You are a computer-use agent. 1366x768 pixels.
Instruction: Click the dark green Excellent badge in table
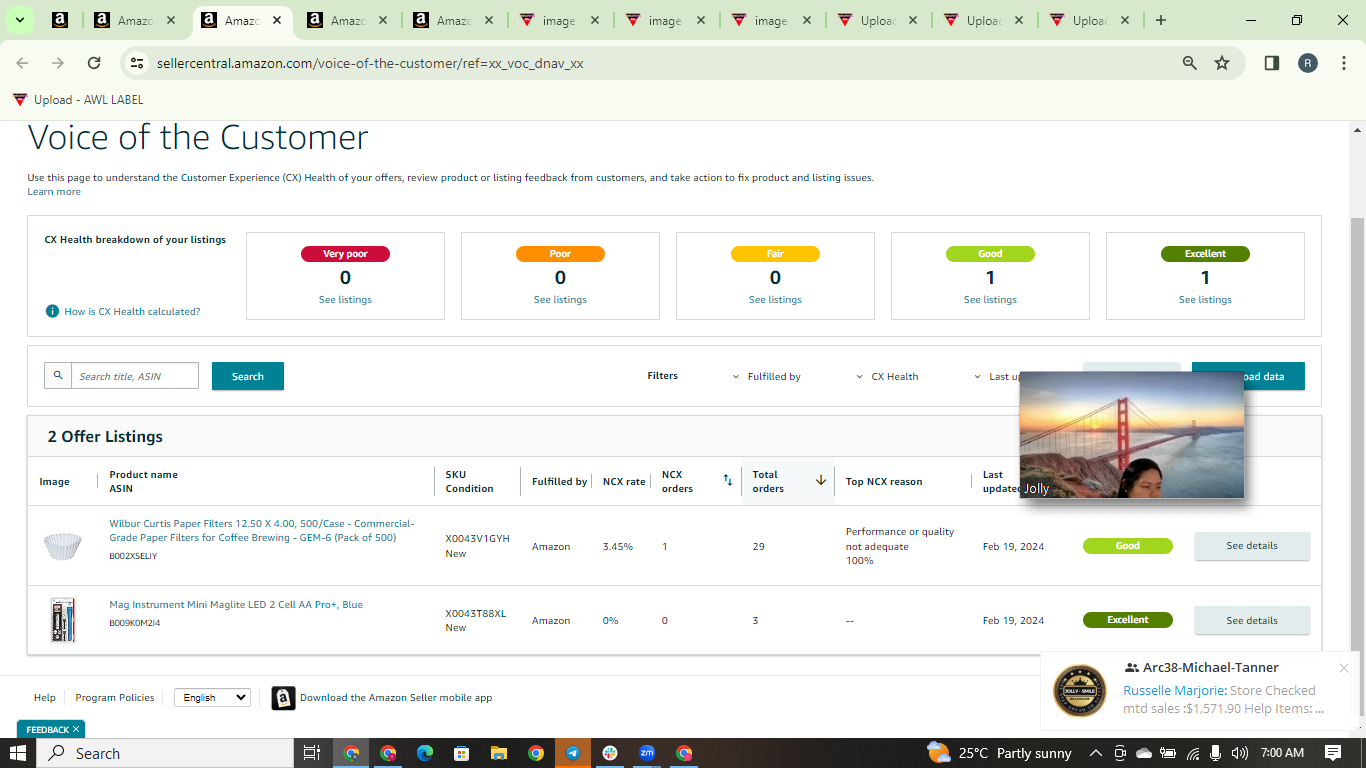coord(1128,620)
